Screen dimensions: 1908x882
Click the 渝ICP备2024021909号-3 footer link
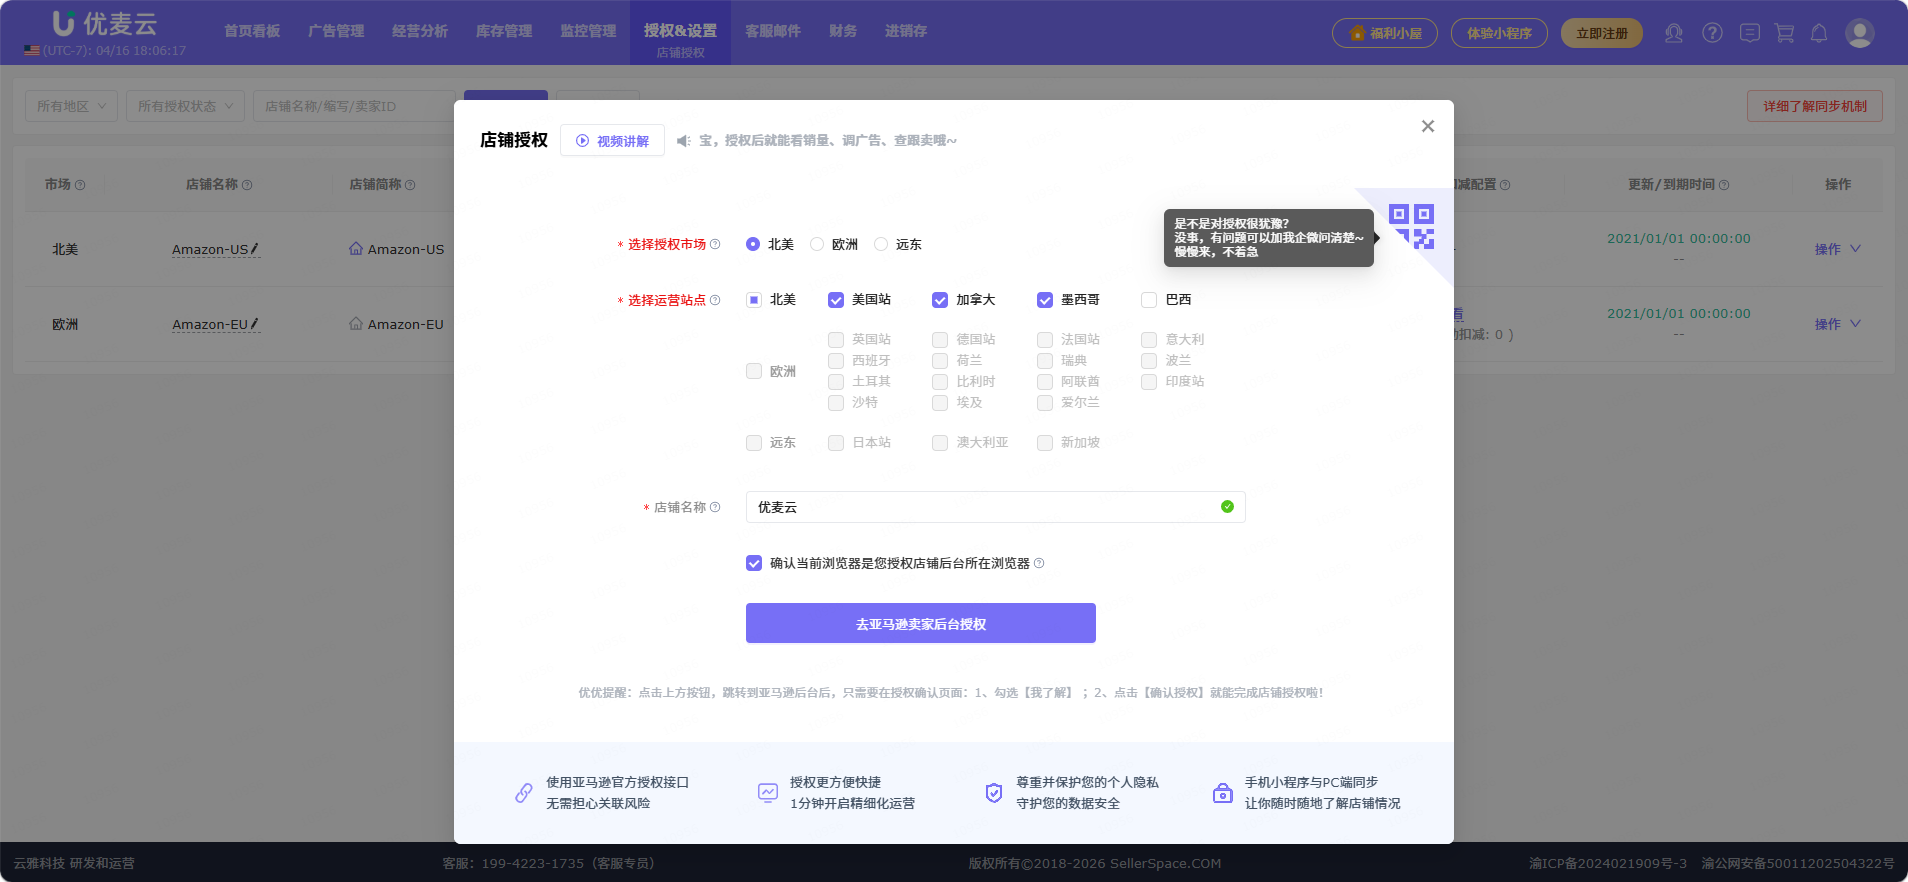[1608, 863]
